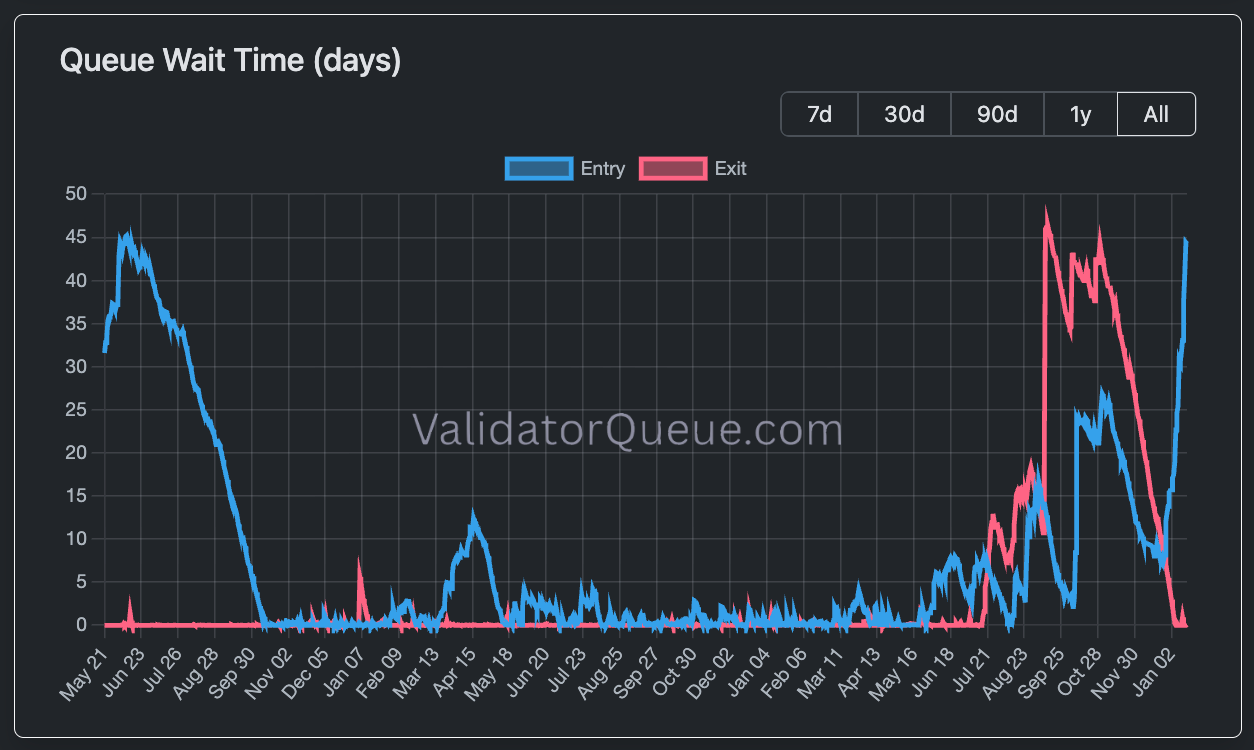
Task: Select the 90d range option
Action: coord(996,114)
